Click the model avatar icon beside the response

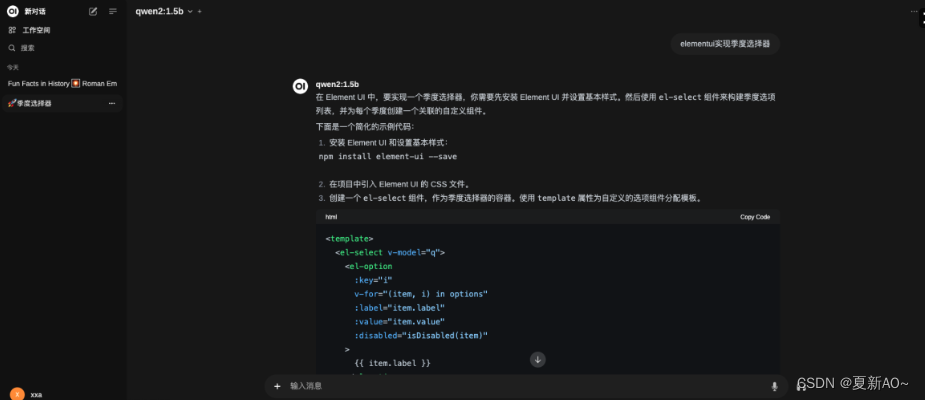pos(300,86)
